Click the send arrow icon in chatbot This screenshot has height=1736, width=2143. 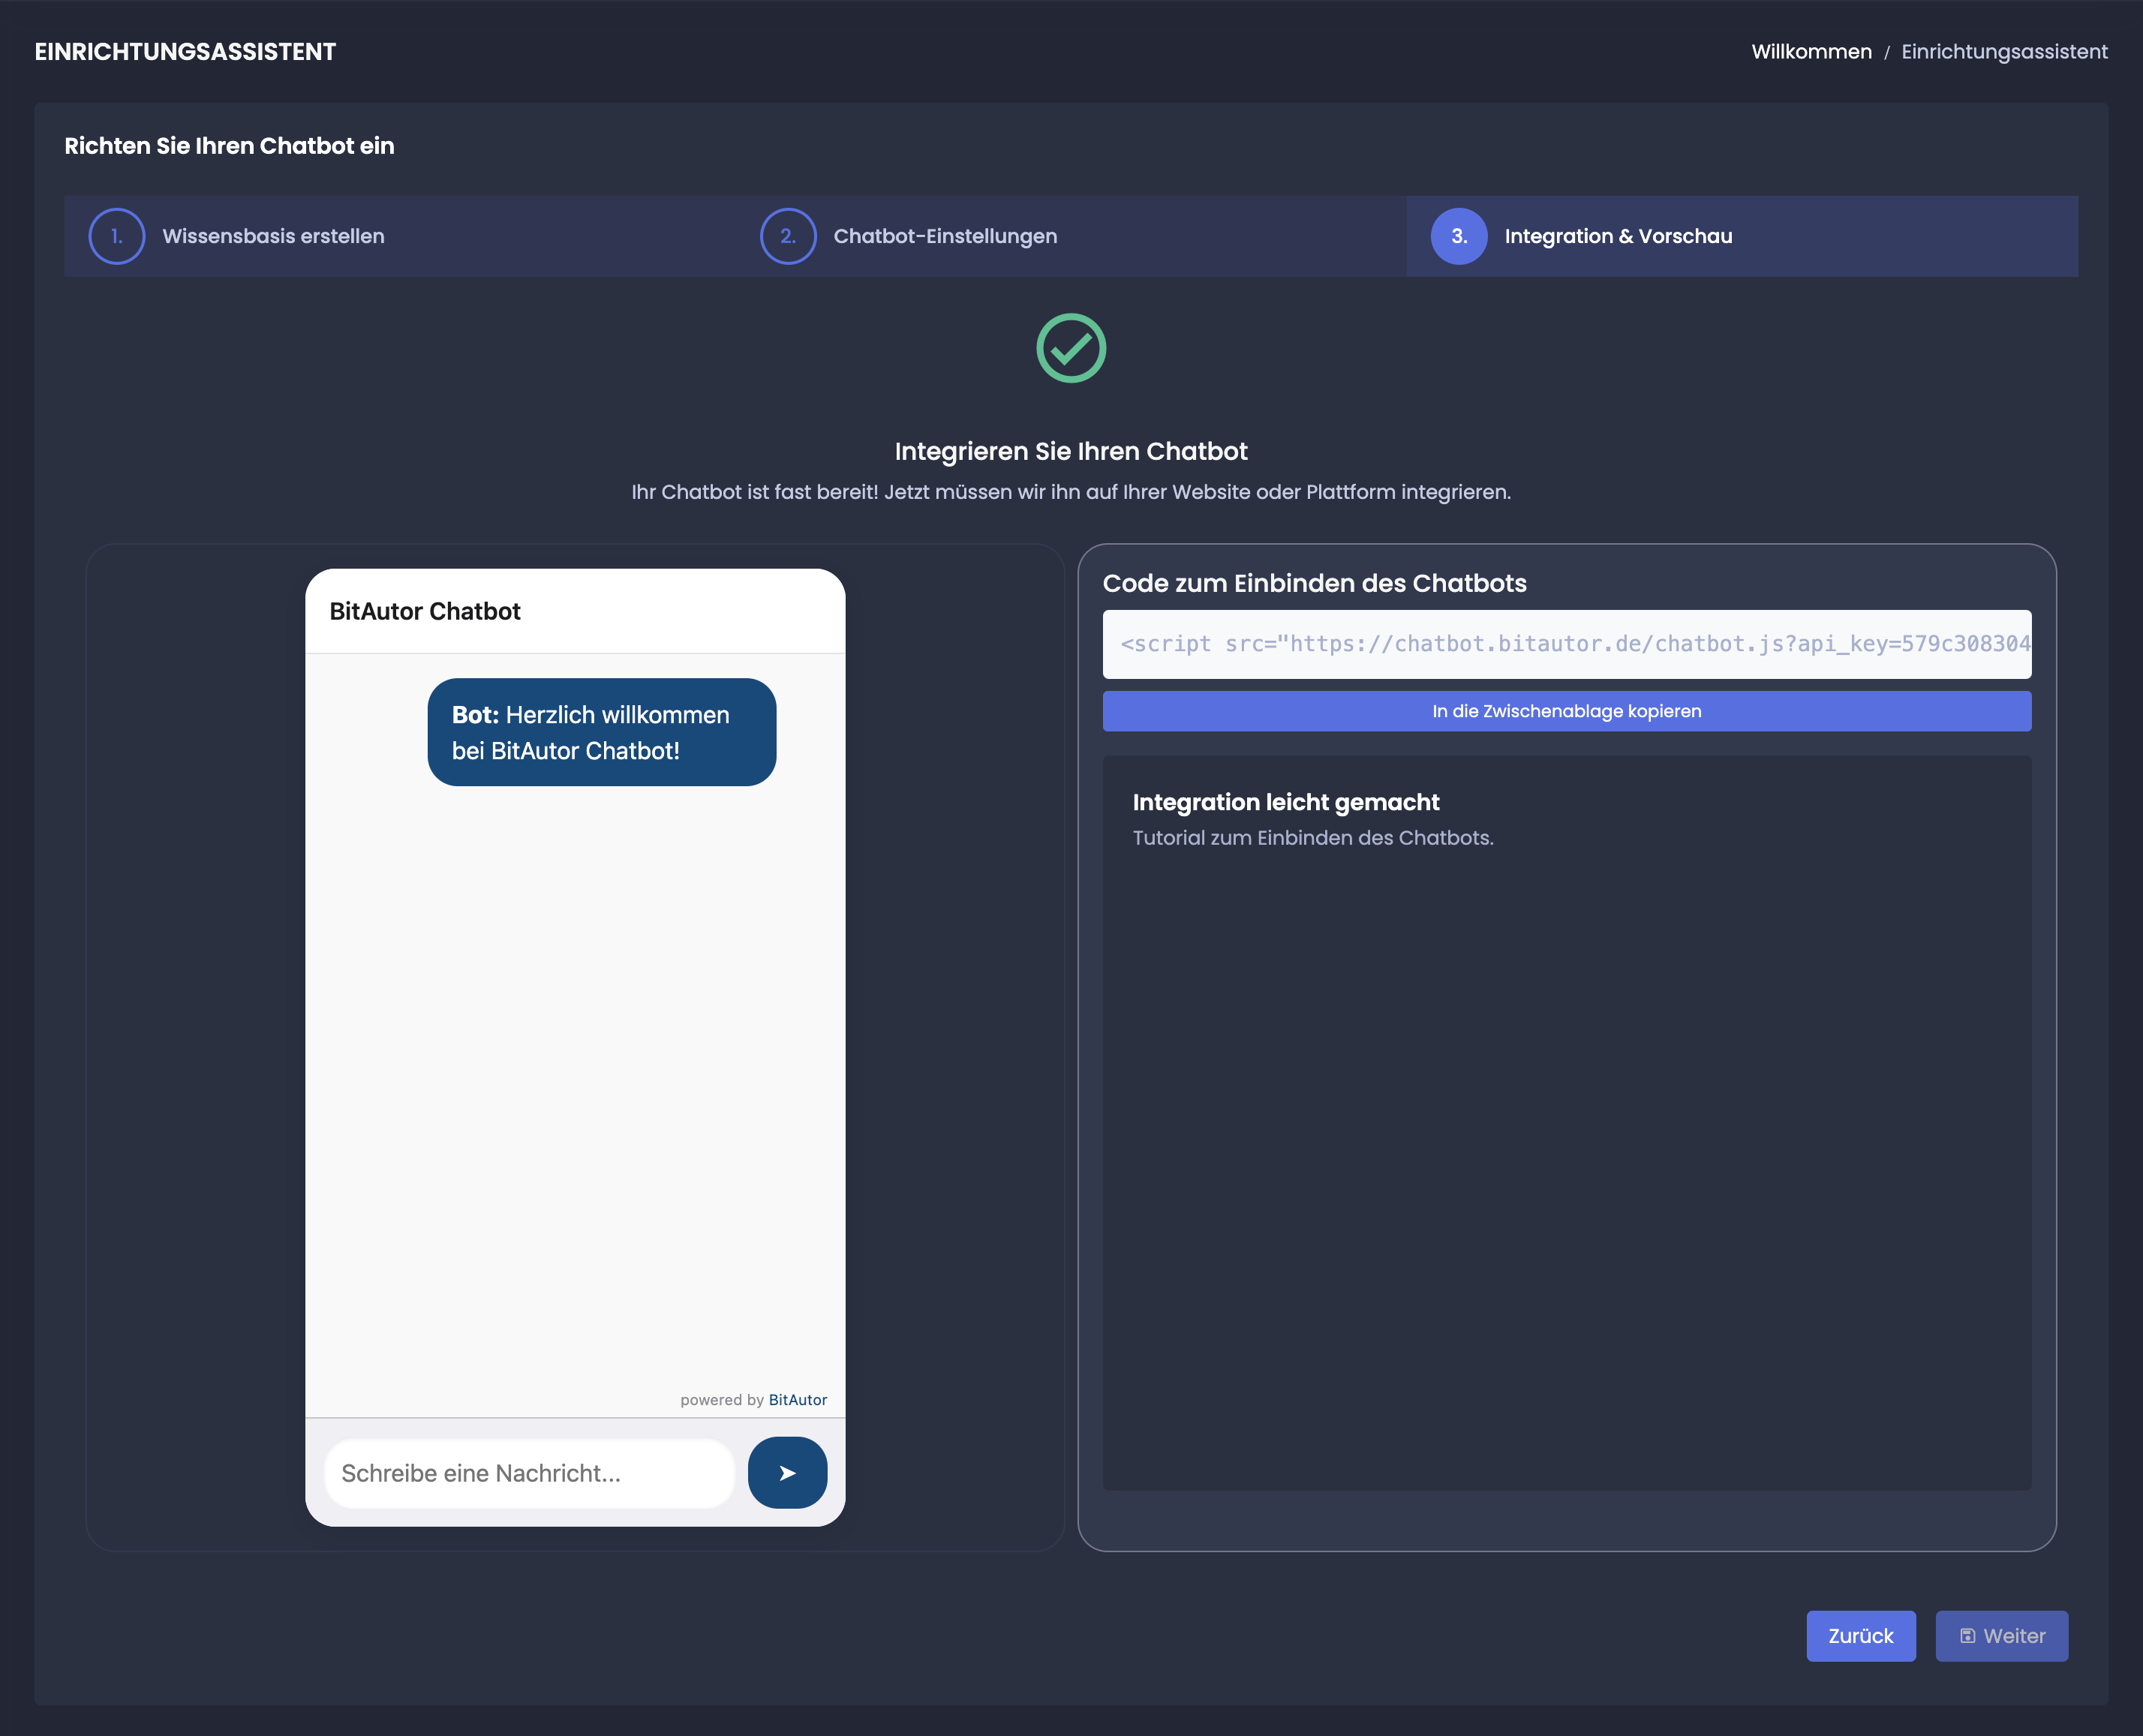point(787,1473)
